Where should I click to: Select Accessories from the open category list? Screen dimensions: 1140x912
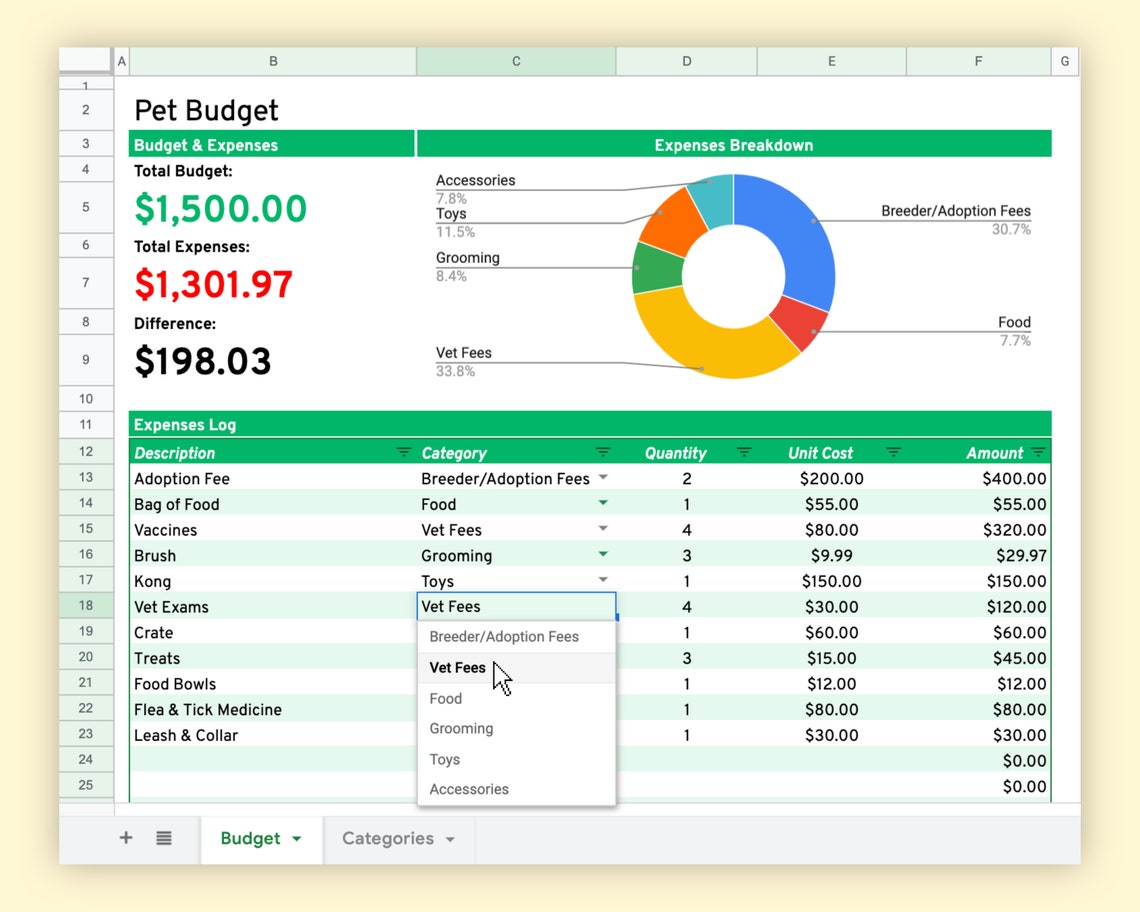click(469, 789)
